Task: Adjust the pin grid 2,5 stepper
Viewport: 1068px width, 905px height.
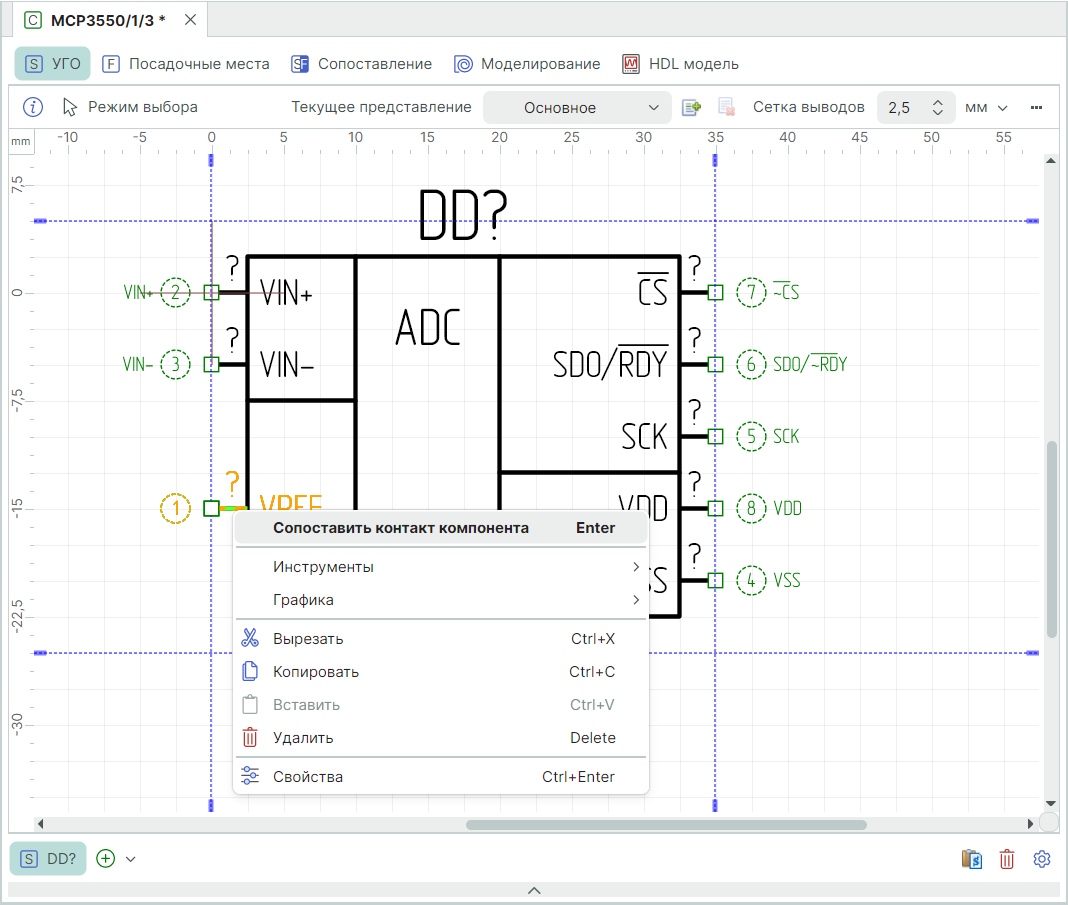Action: 938,107
